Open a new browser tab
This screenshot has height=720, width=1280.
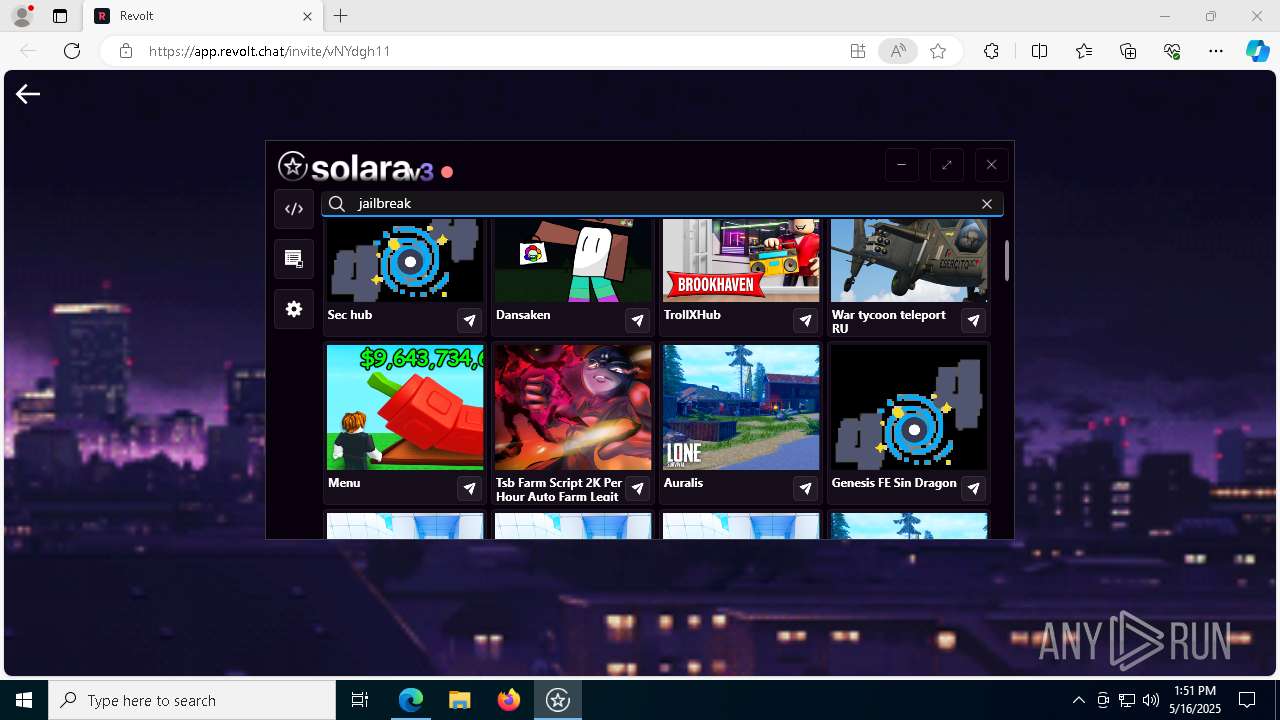[x=341, y=16]
